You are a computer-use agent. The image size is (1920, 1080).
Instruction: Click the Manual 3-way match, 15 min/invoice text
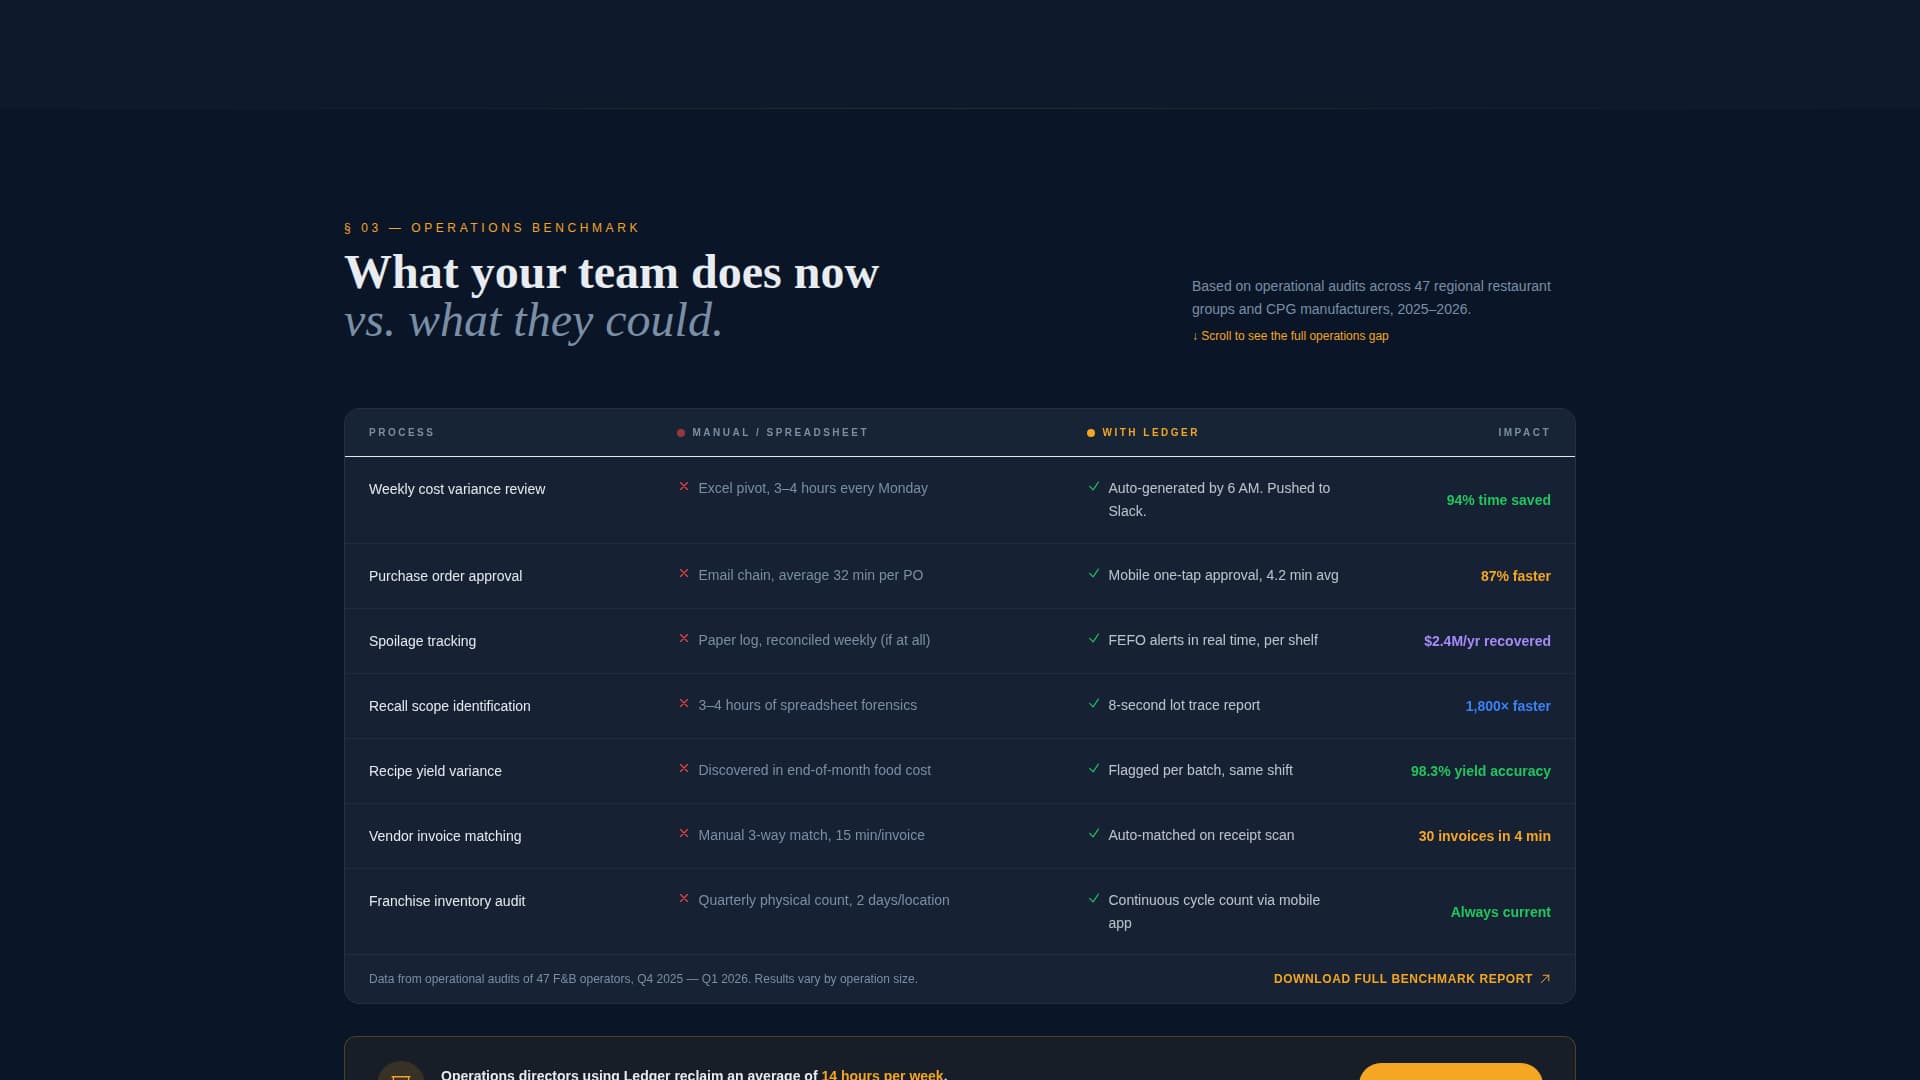[x=811, y=835]
